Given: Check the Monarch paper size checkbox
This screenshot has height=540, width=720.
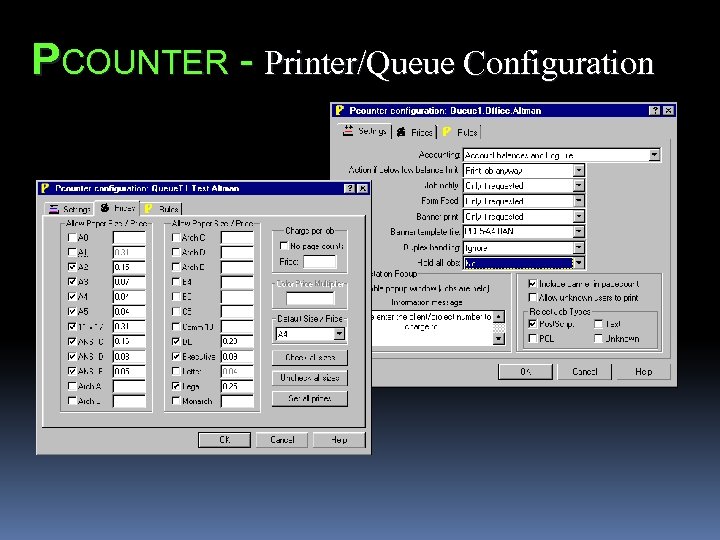Looking at the screenshot, I should pyautogui.click(x=176, y=401).
